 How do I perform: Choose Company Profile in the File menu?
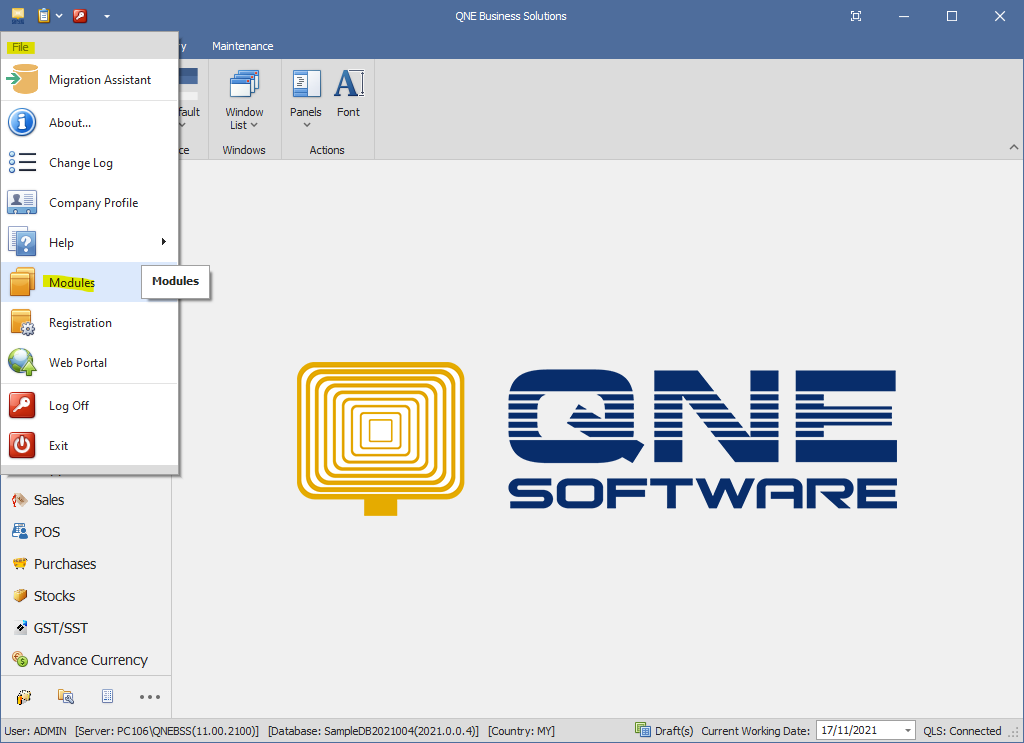pyautogui.click(x=89, y=202)
